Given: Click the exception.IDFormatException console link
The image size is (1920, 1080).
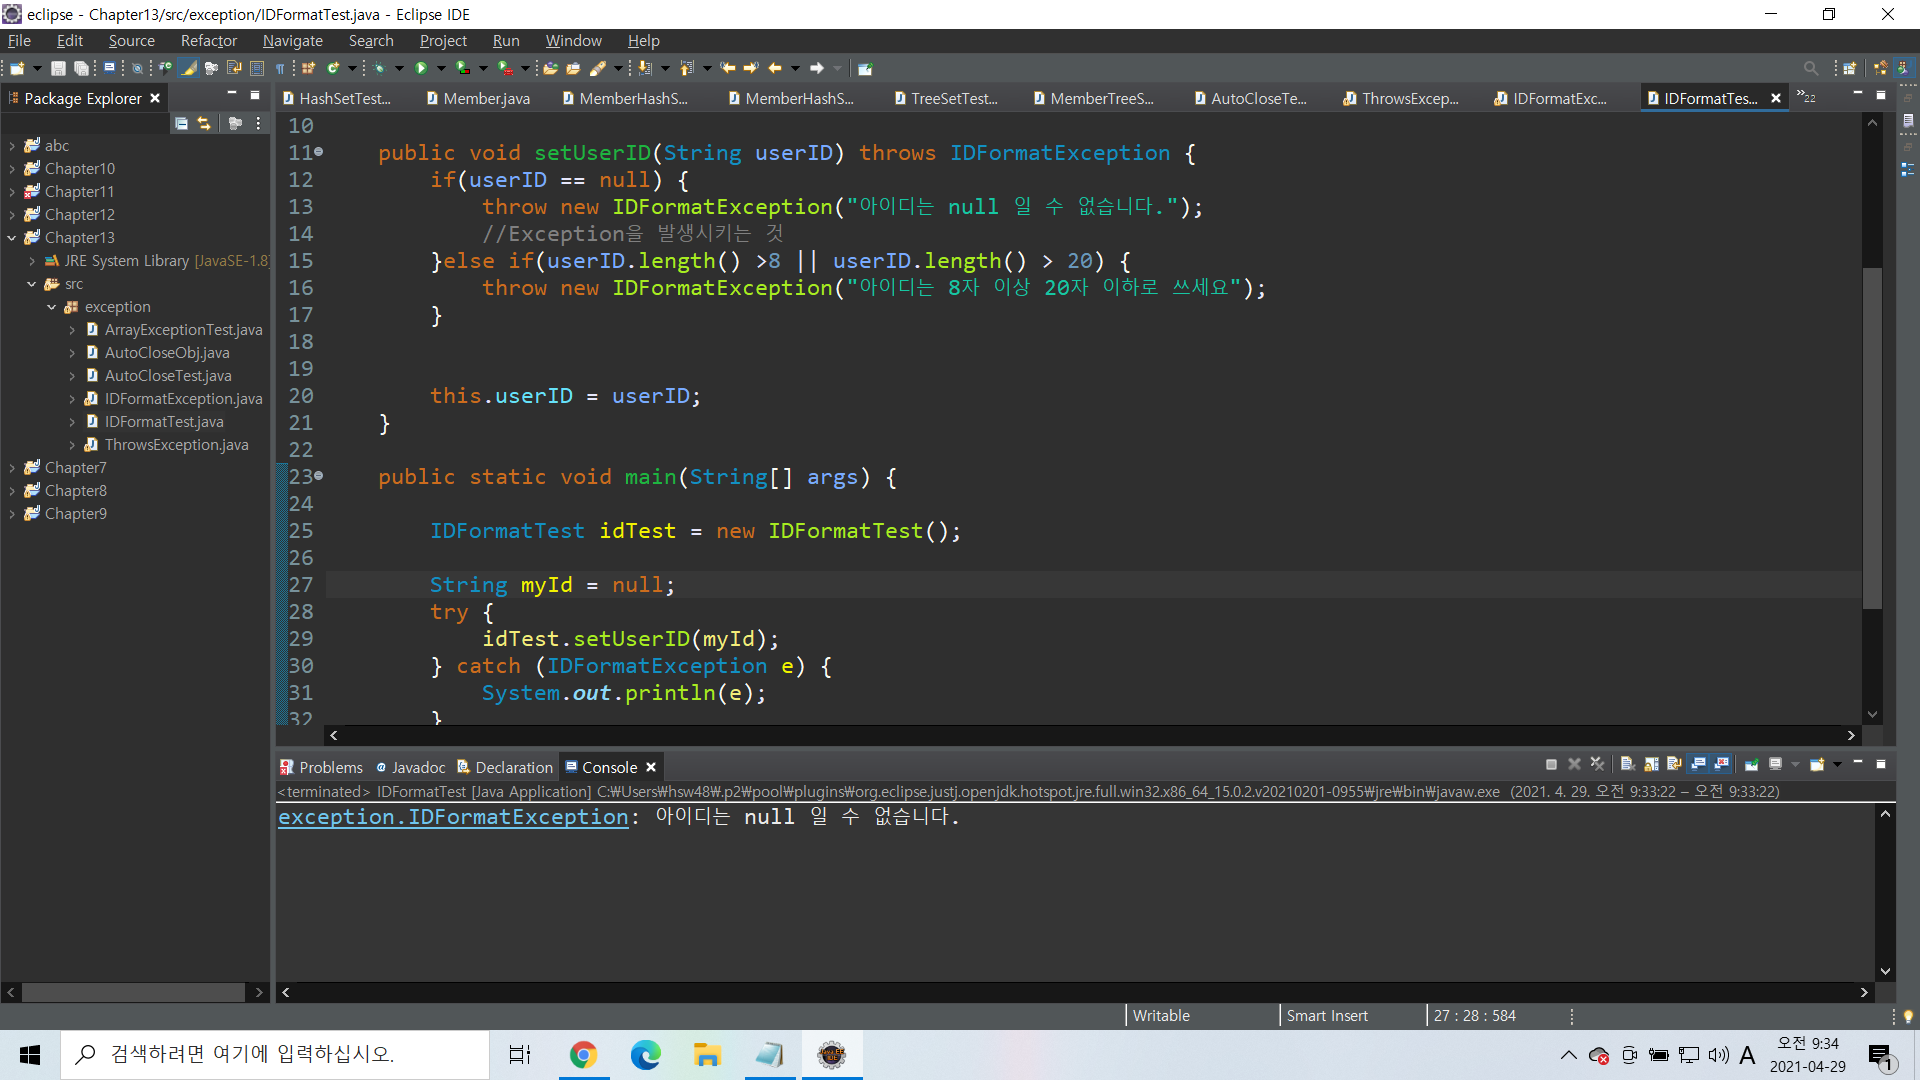Looking at the screenshot, I should [453, 817].
